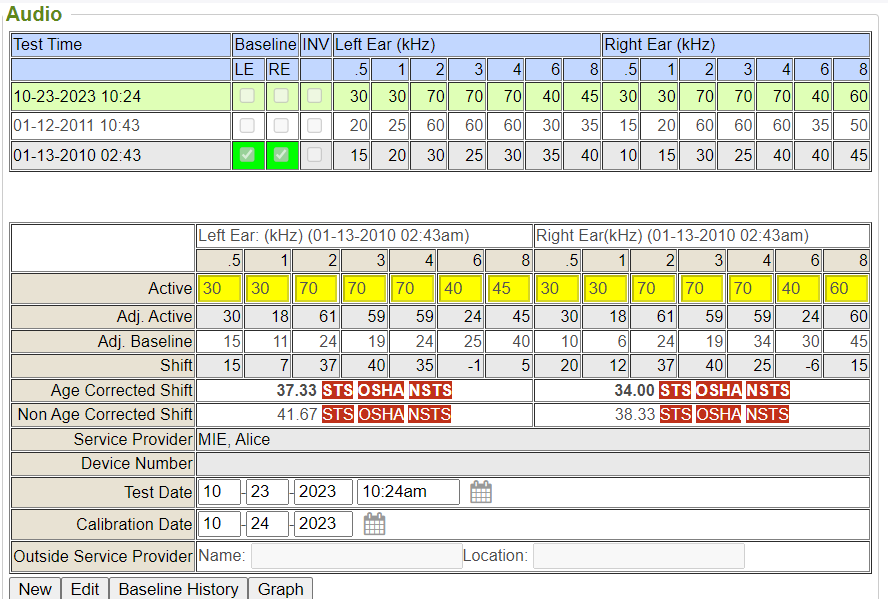Click the Outside Service Provider Location field

pyautogui.click(x=638, y=556)
